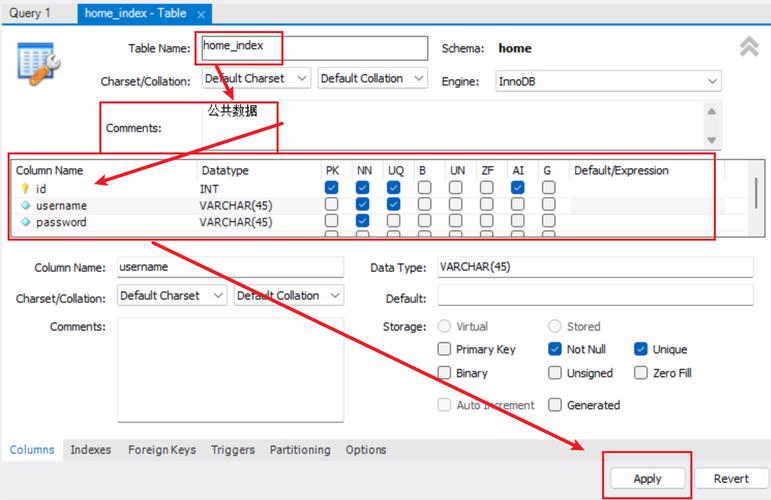This screenshot has height=500, width=771.
Task: Click the diamond icon beside password column
Action: (x=25, y=222)
